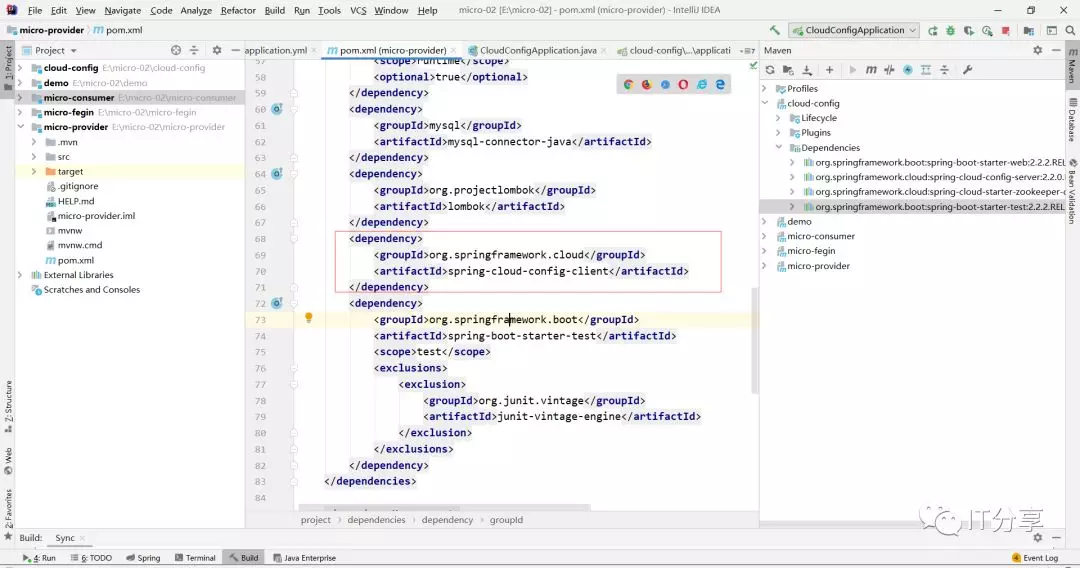The image size is (1080, 568).
Task: Open in Opera browser icon in editor
Action: pos(683,85)
